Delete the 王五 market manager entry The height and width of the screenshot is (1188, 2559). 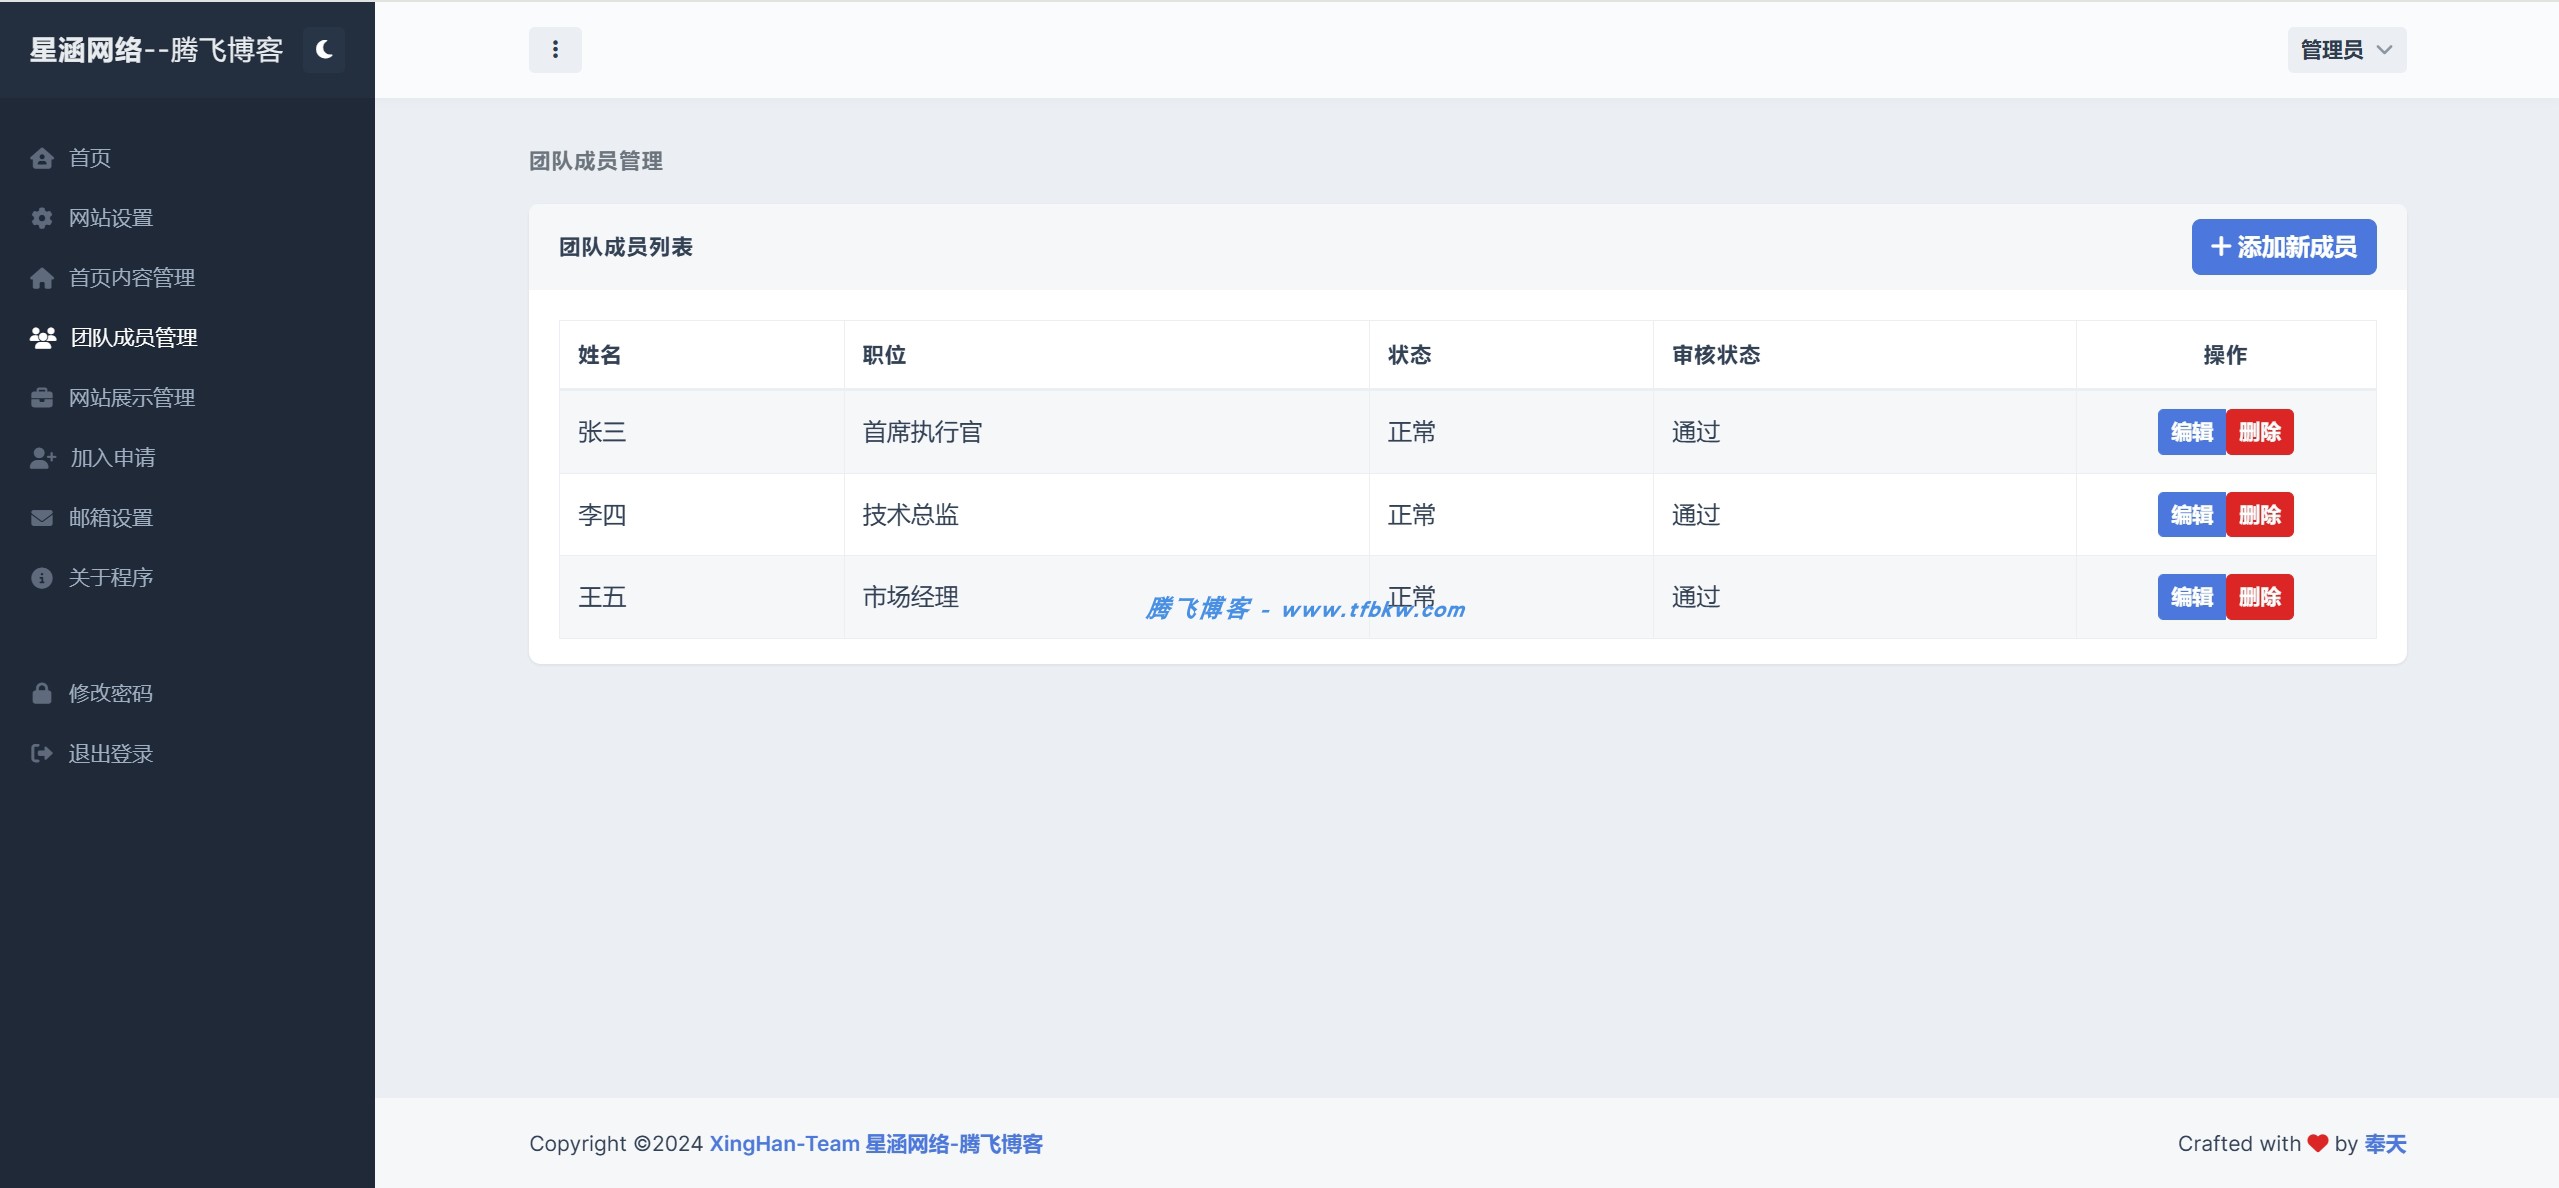coord(2261,596)
